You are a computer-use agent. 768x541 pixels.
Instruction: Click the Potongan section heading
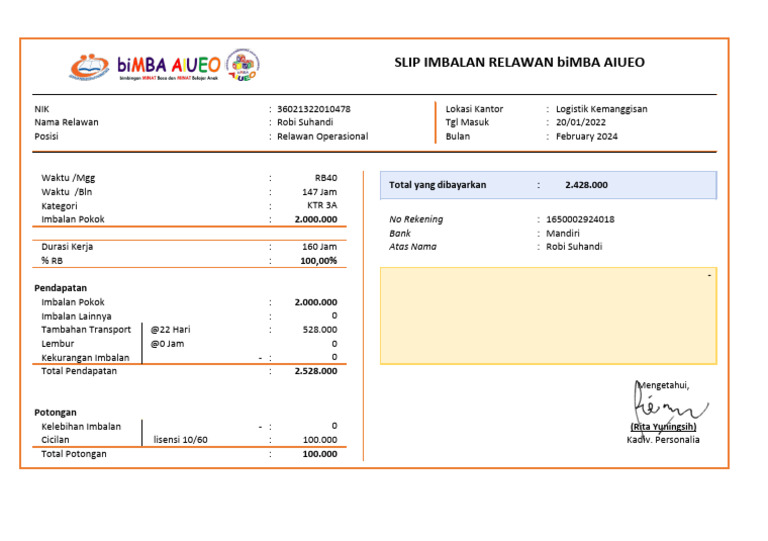[x=55, y=412]
